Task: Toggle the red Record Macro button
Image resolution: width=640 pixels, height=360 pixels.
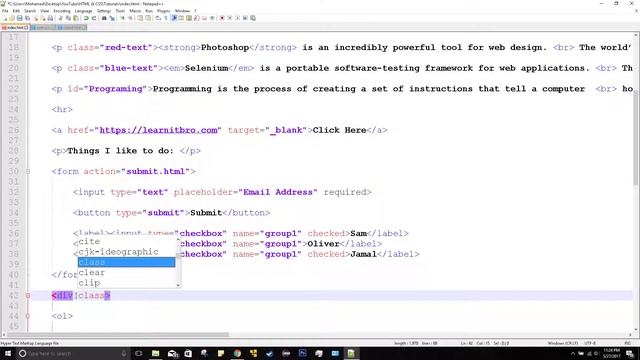Action: tap(222, 18)
